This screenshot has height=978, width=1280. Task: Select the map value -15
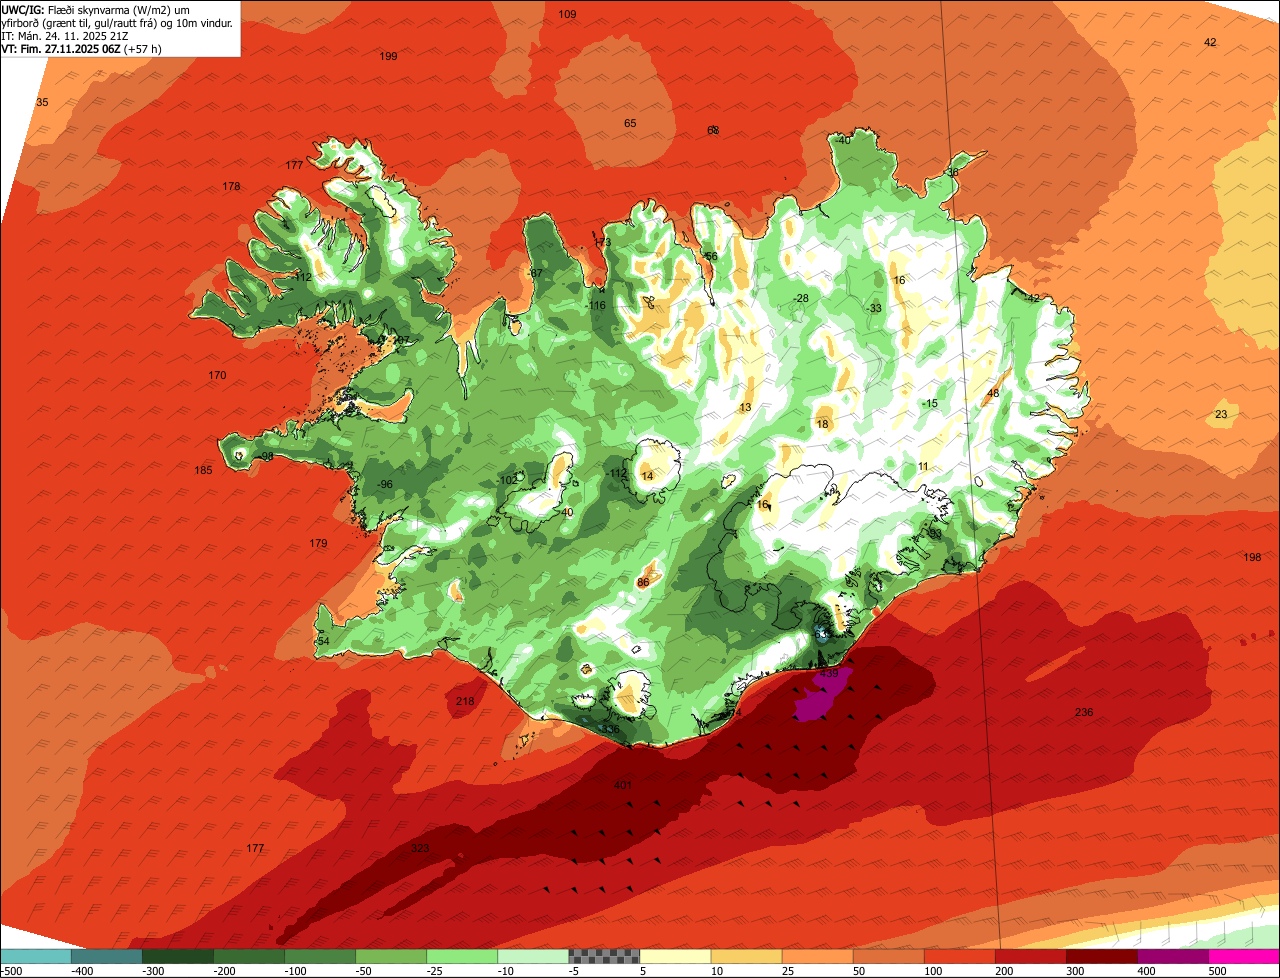click(930, 403)
